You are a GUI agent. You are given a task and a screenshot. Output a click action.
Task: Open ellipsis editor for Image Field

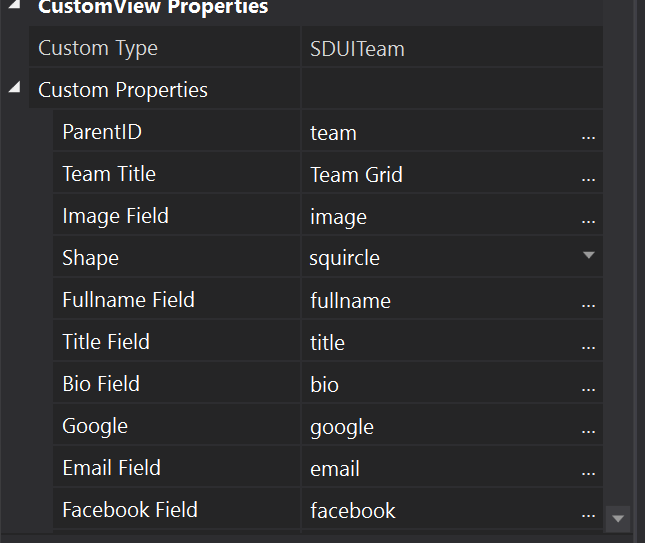pos(588,218)
